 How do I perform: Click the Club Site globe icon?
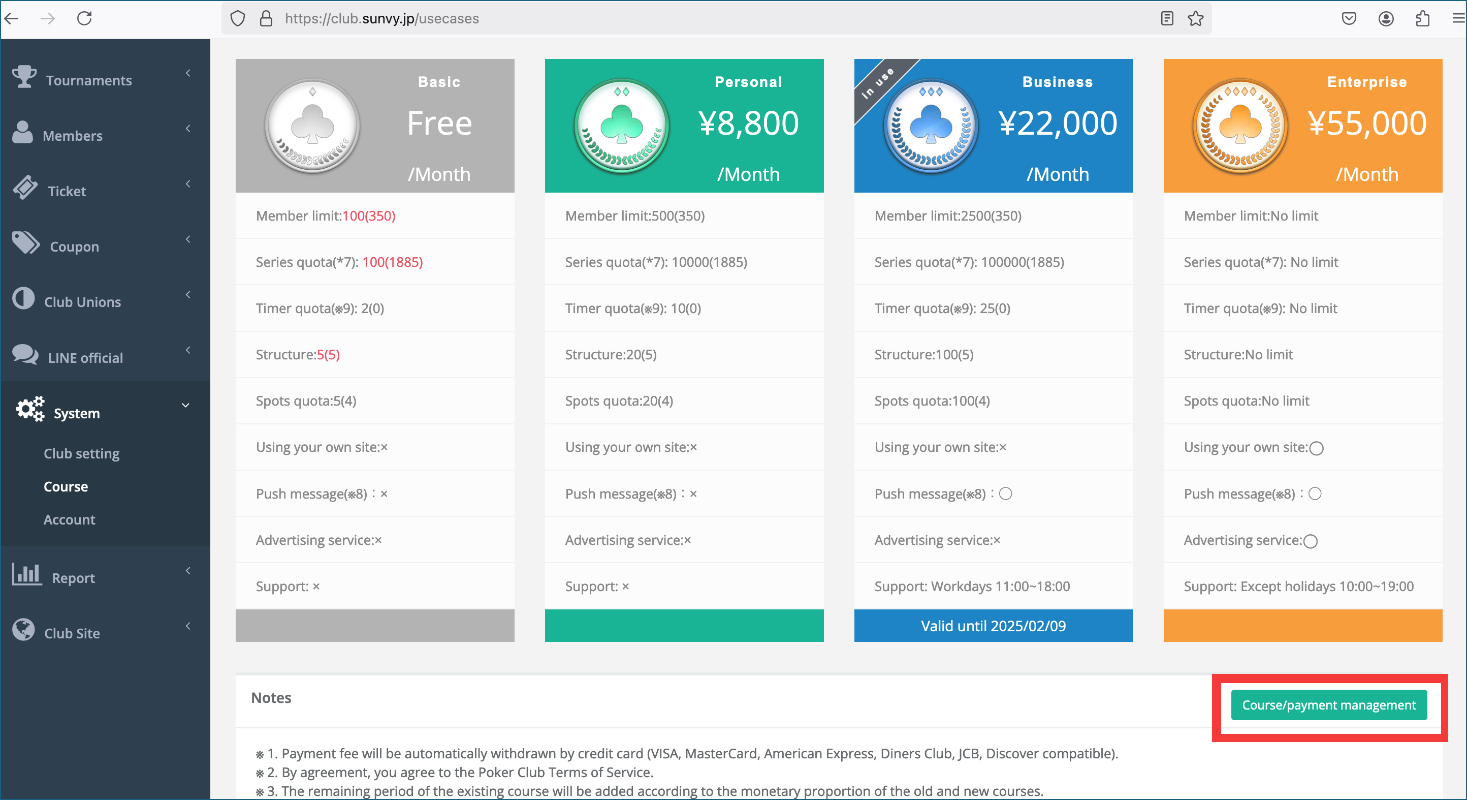pos(24,630)
